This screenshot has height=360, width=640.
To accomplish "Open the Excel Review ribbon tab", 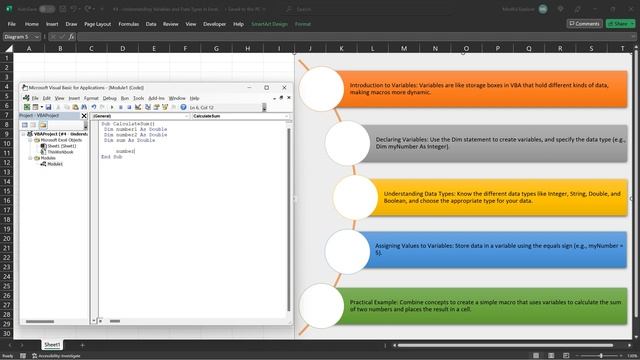I will 171,24.
